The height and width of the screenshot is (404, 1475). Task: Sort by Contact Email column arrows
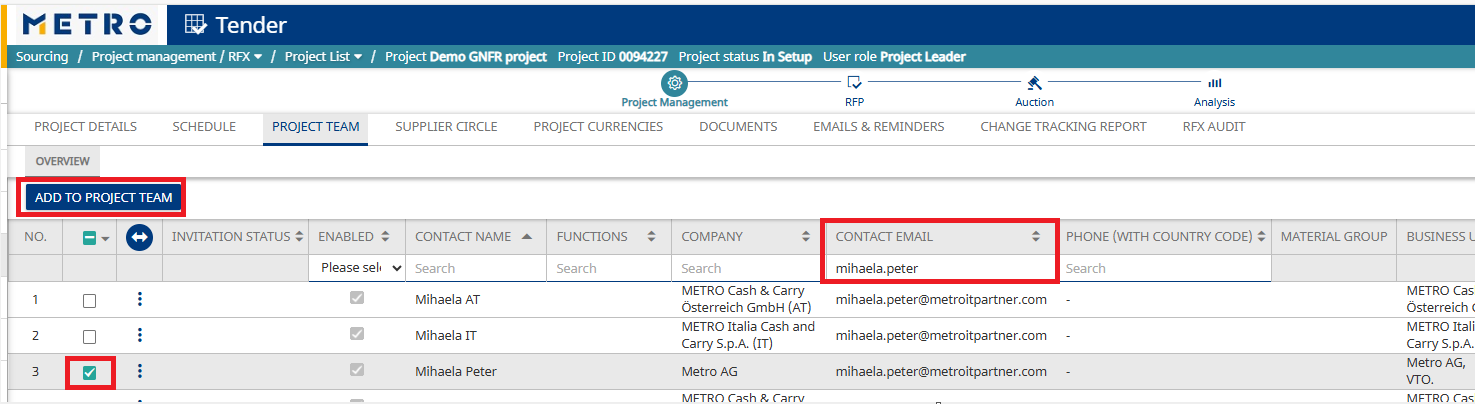(1036, 237)
